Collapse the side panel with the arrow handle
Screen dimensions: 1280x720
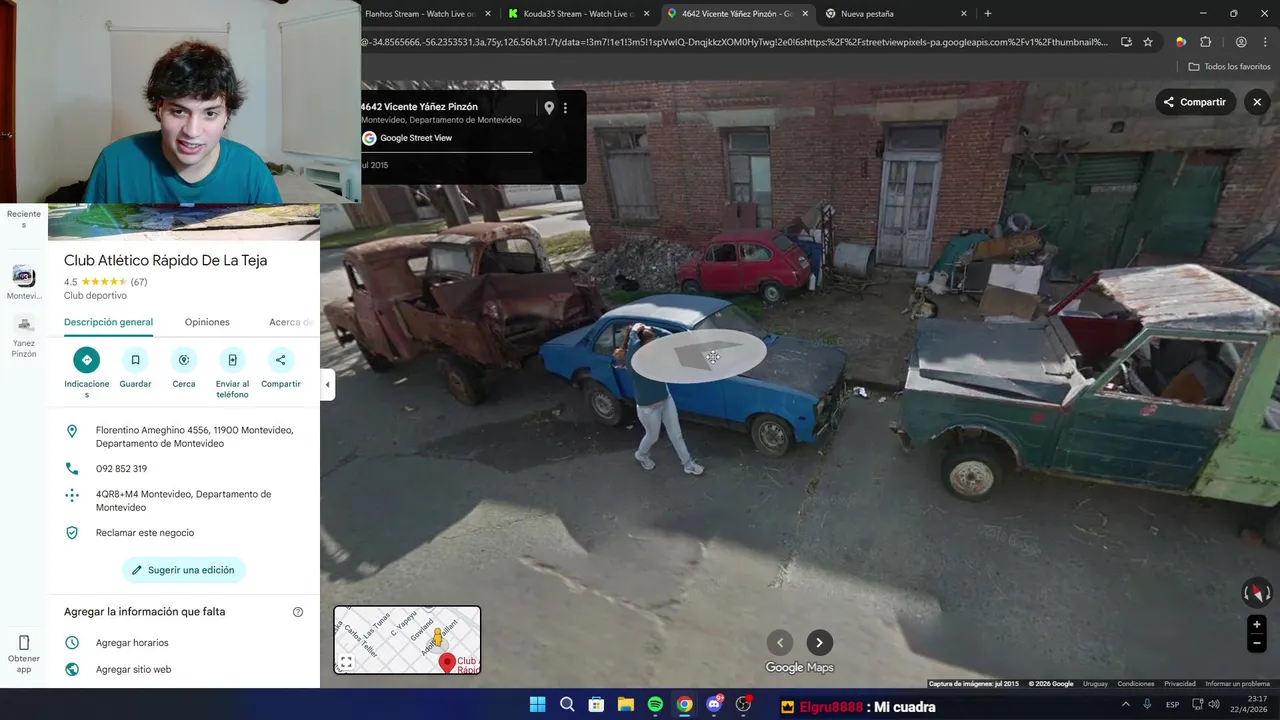327,385
